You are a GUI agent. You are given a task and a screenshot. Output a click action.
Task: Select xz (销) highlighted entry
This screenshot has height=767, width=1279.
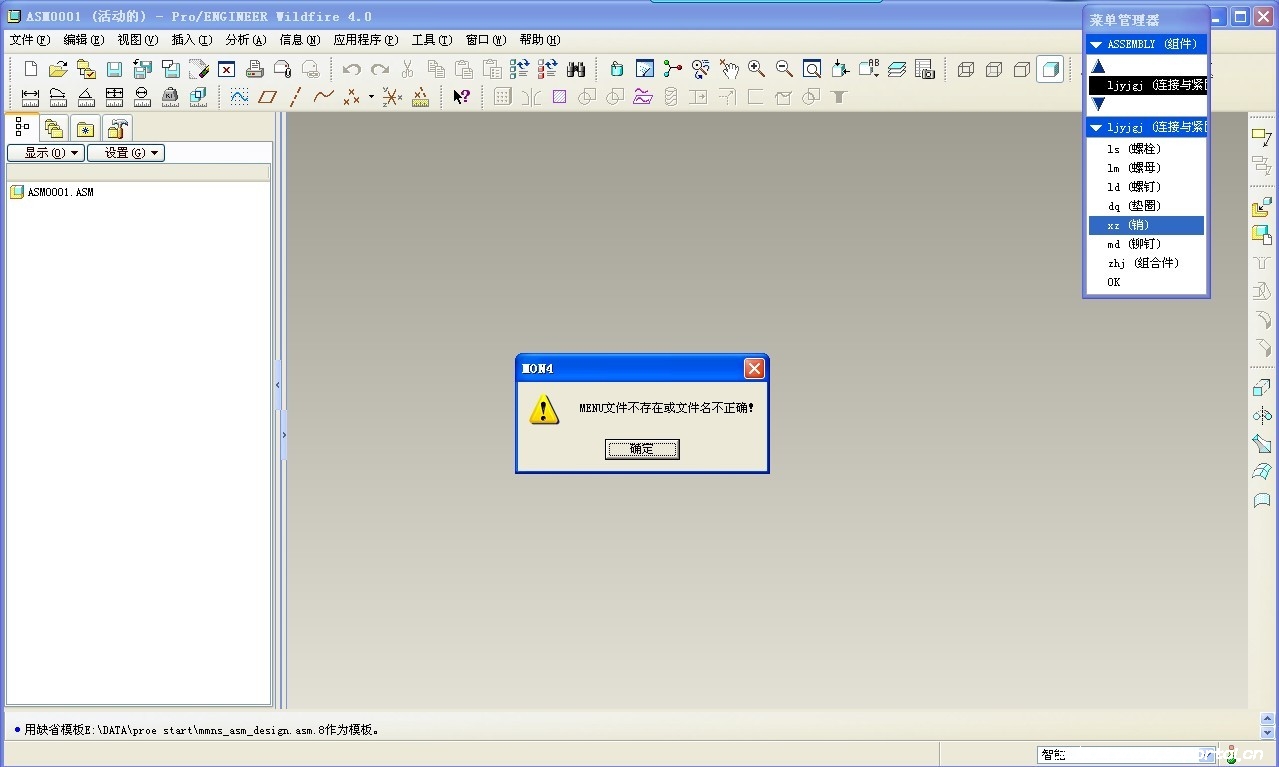(1146, 225)
